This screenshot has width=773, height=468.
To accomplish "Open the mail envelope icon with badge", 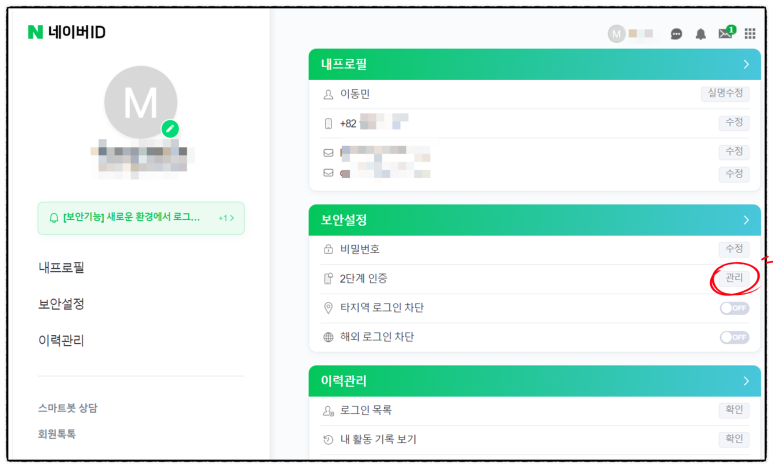I will [x=727, y=33].
